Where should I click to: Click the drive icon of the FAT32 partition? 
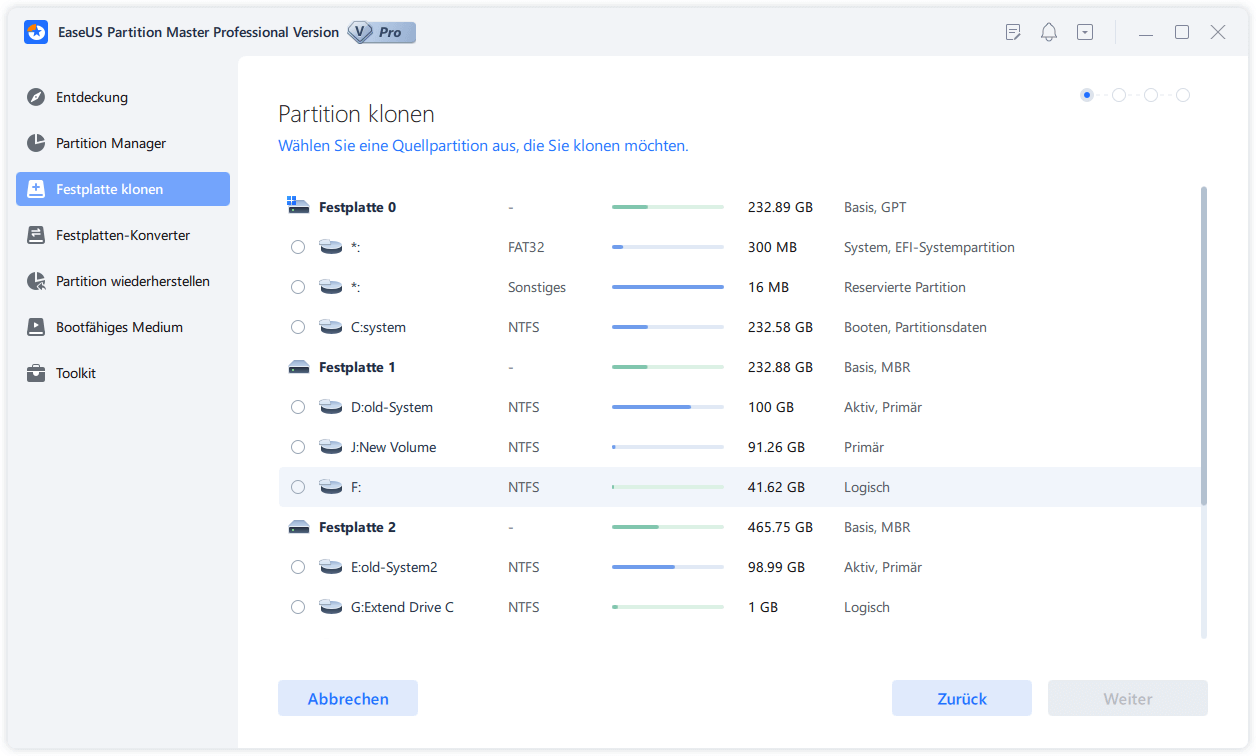(330, 247)
